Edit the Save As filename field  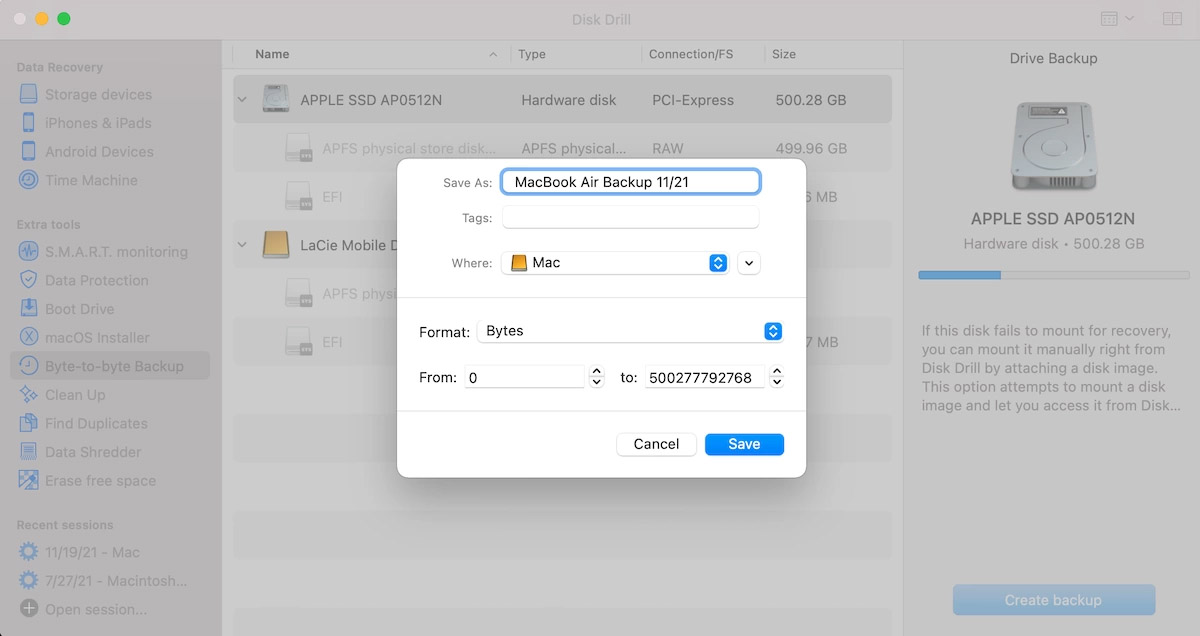(x=631, y=182)
